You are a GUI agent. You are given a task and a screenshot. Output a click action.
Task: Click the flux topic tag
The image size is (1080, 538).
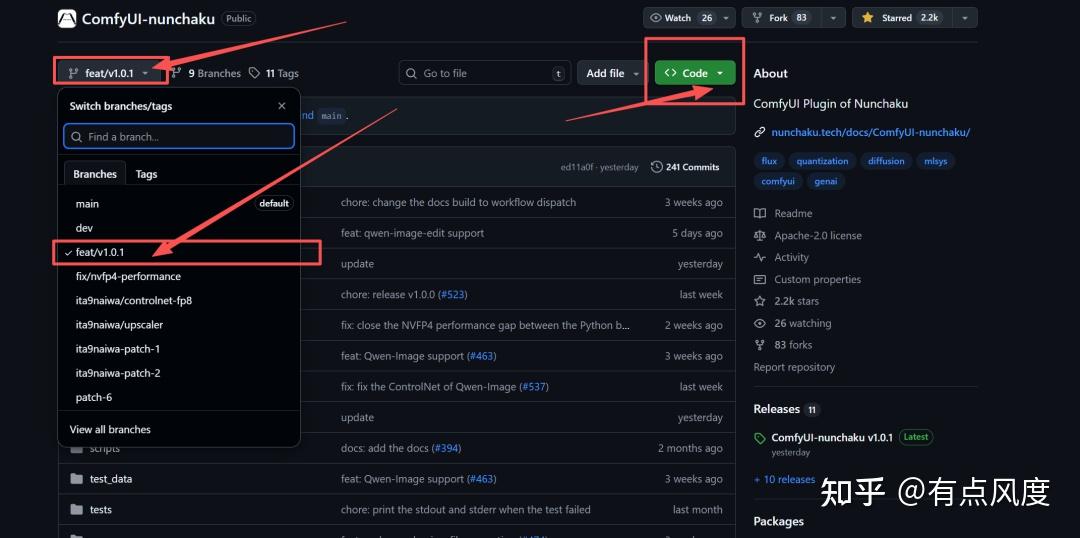point(769,161)
